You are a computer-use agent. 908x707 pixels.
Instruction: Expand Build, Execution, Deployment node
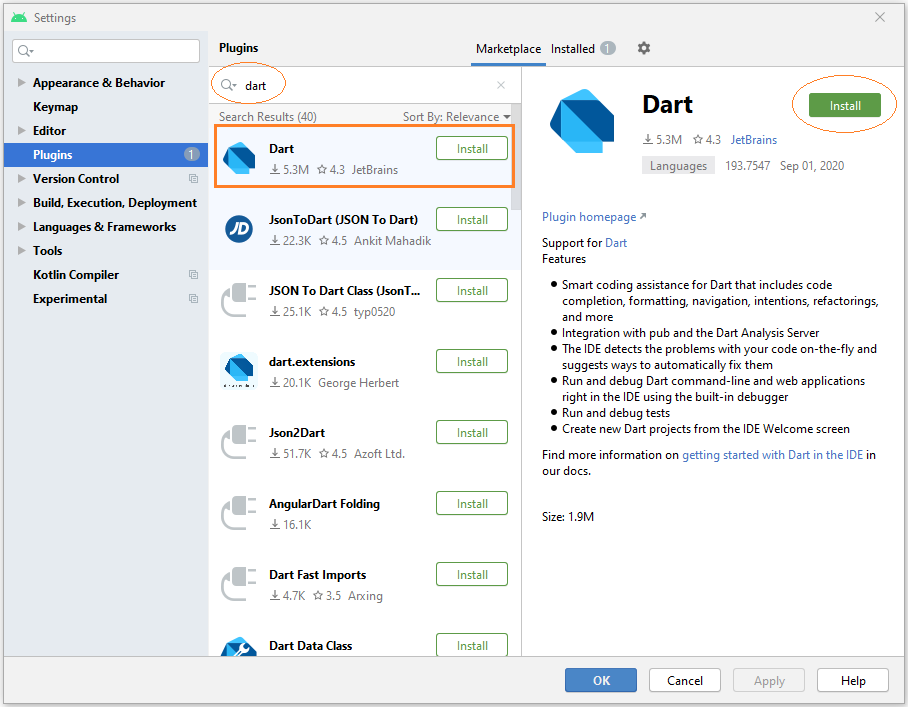click(21, 203)
